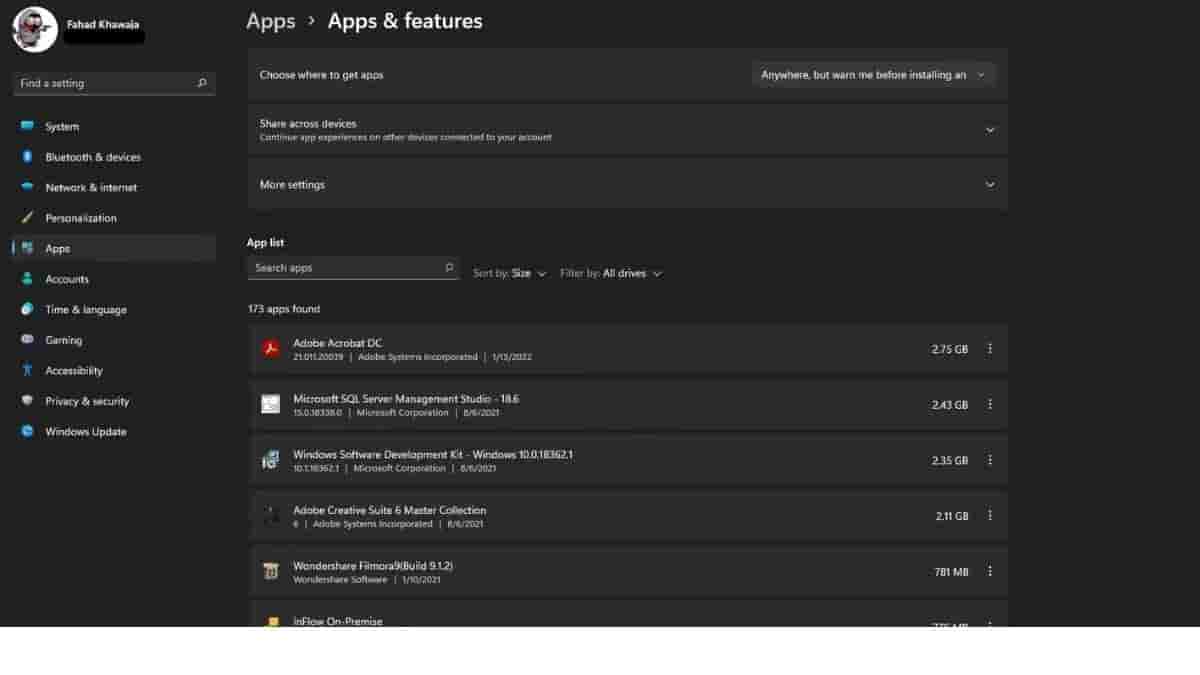Click the Windows Software Development Kit icon
Screen dimensions: 1200x675
pyautogui.click(x=270, y=460)
